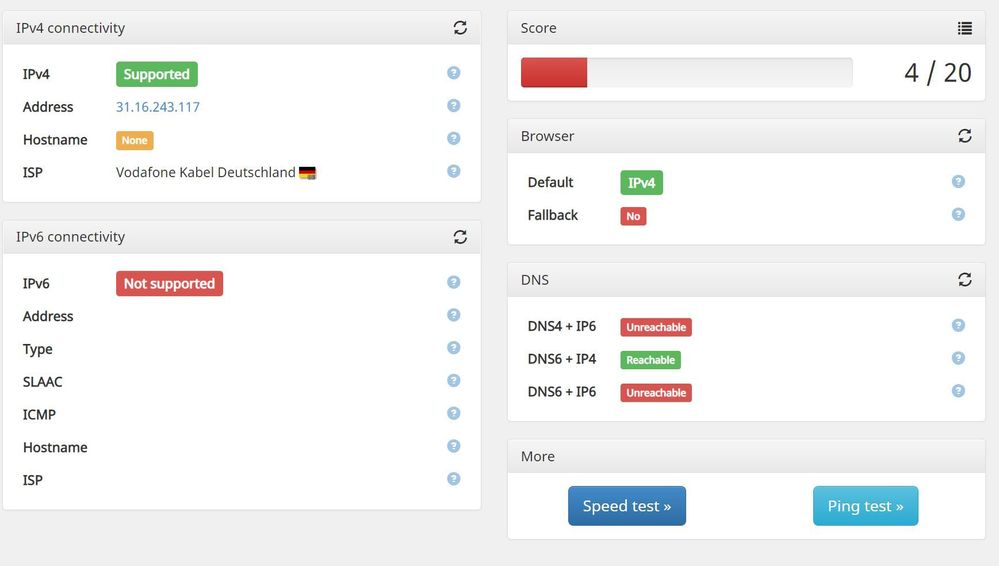Click the orange None hostname badge
This screenshot has height=566, width=999.
(x=134, y=140)
